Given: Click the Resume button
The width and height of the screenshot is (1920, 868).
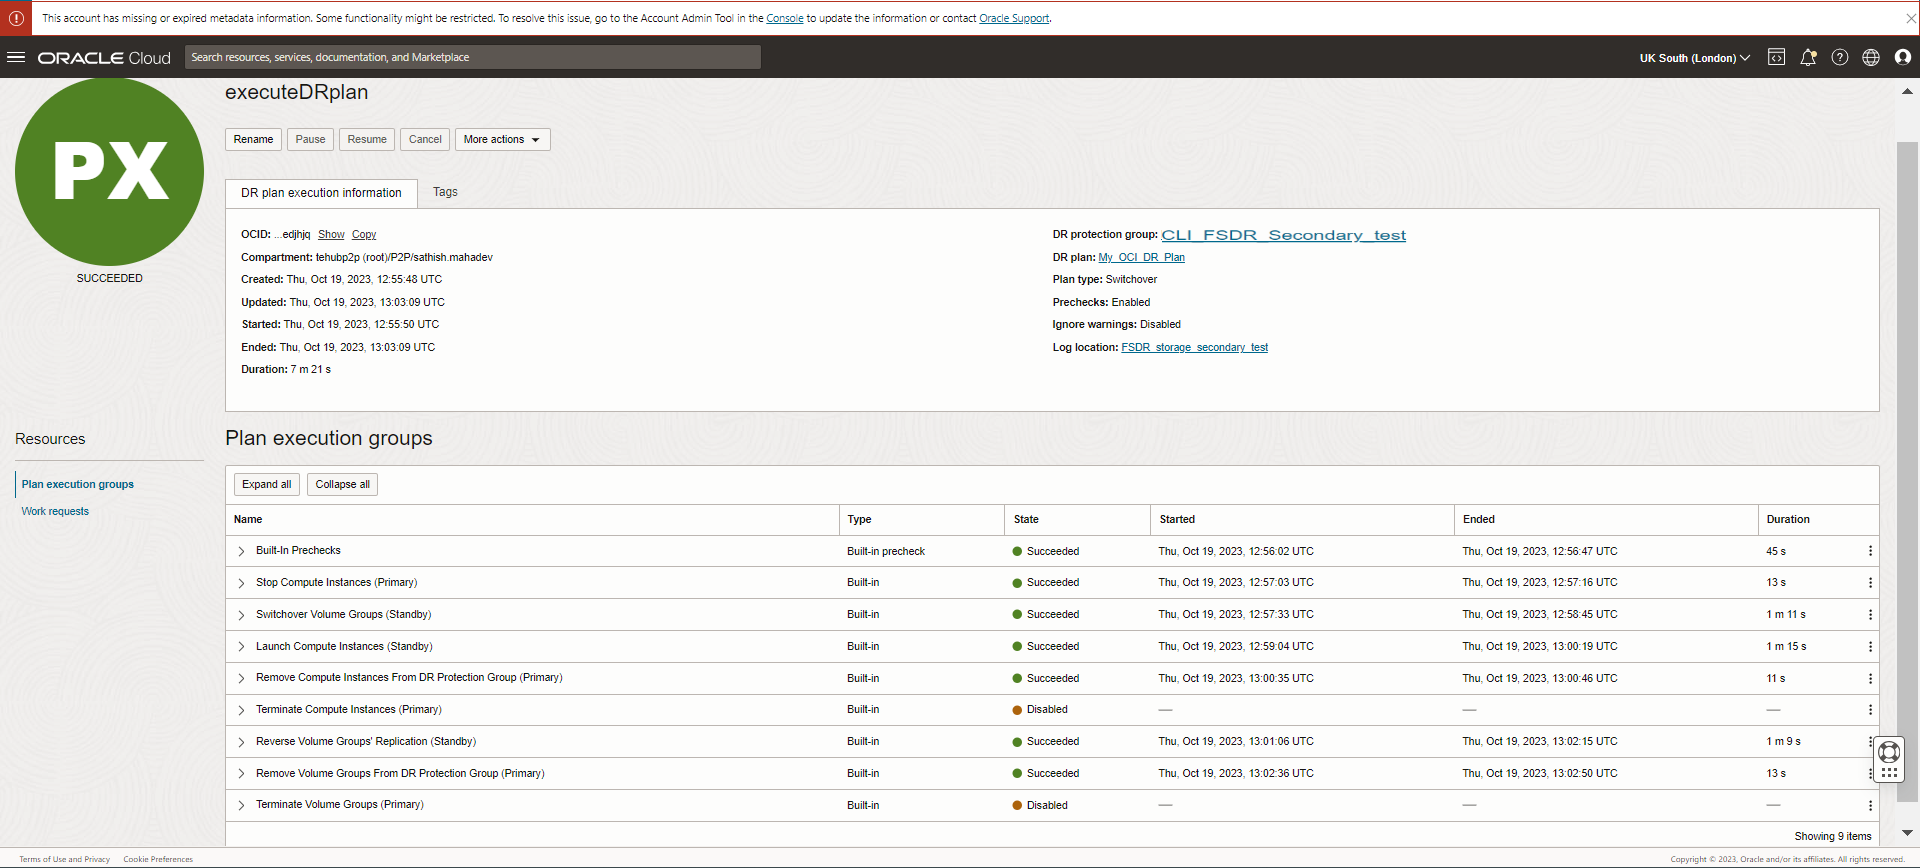Looking at the screenshot, I should [x=367, y=140].
